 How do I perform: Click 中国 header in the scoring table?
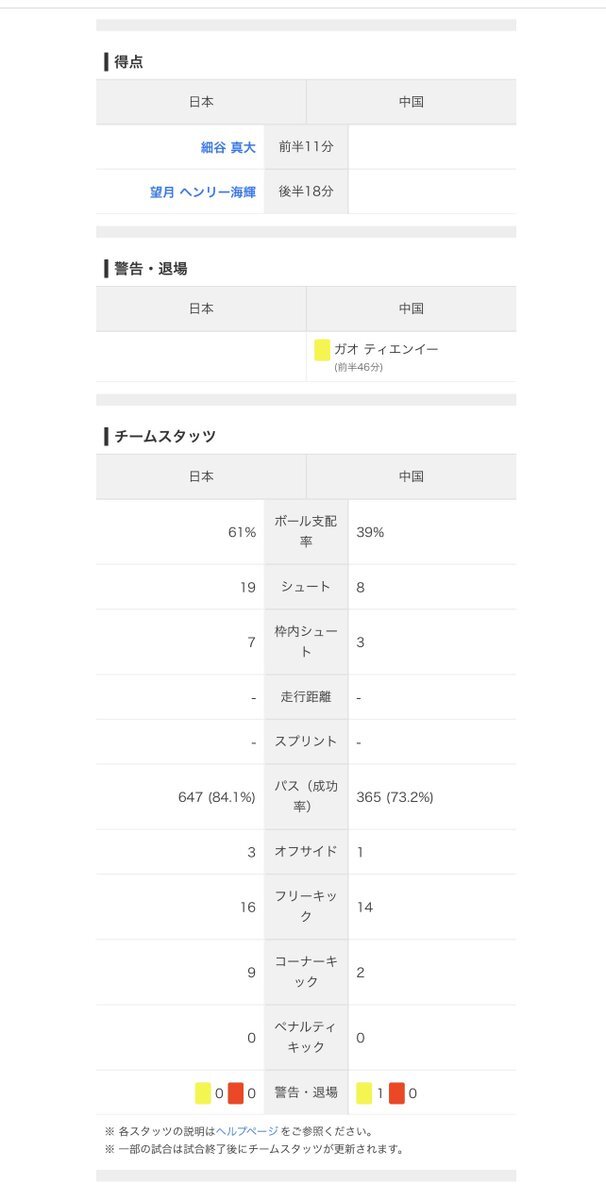tap(411, 102)
